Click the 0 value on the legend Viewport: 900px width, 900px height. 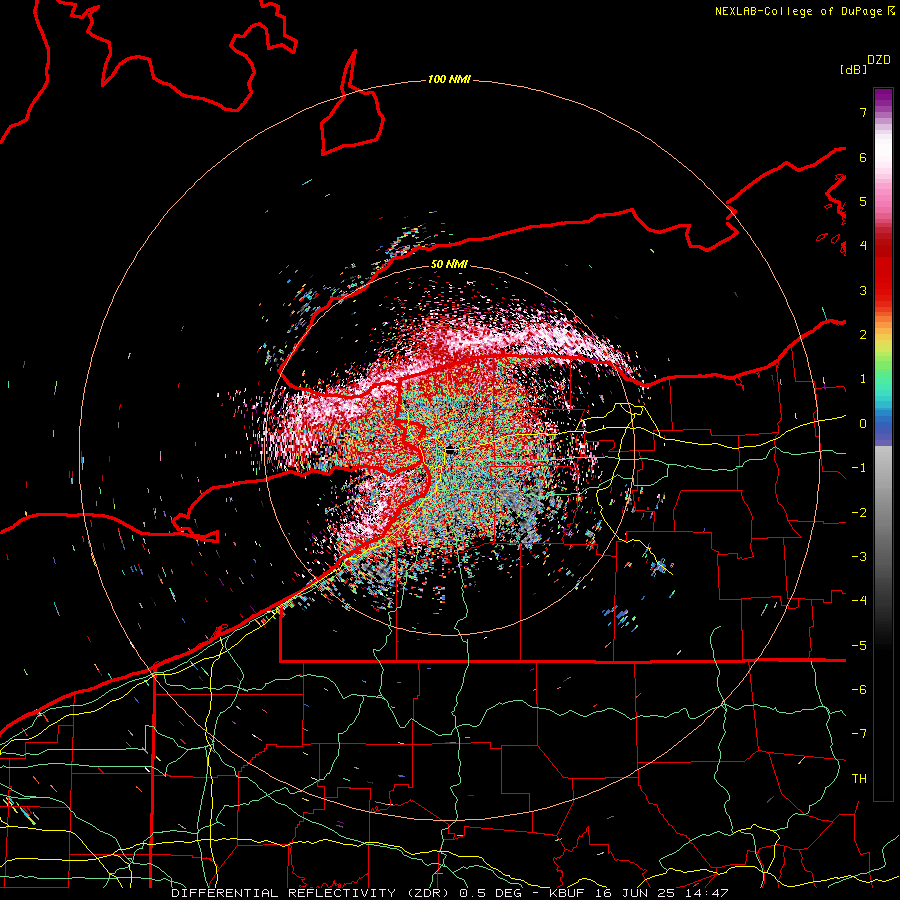863,424
